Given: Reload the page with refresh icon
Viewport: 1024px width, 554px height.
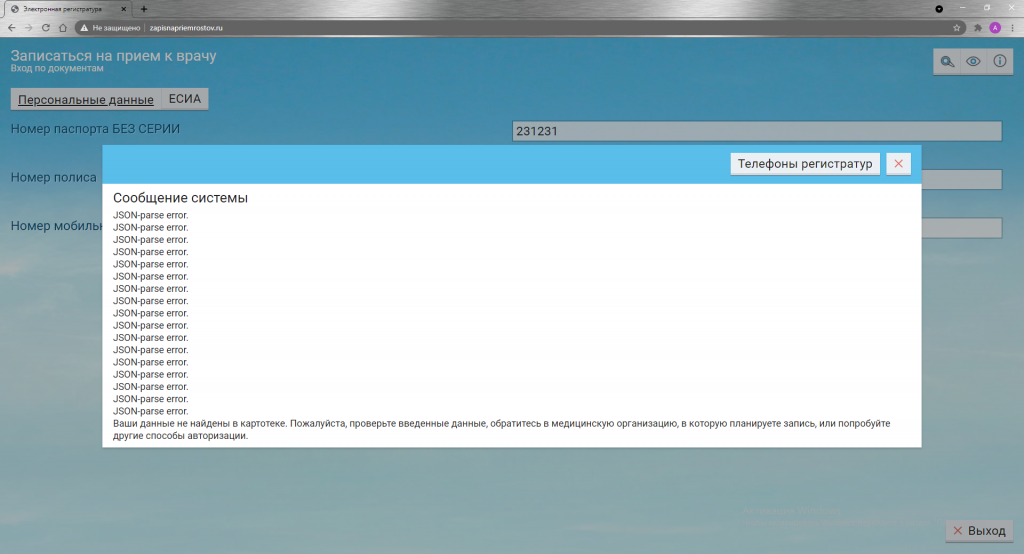Looking at the screenshot, I should coord(46,28).
